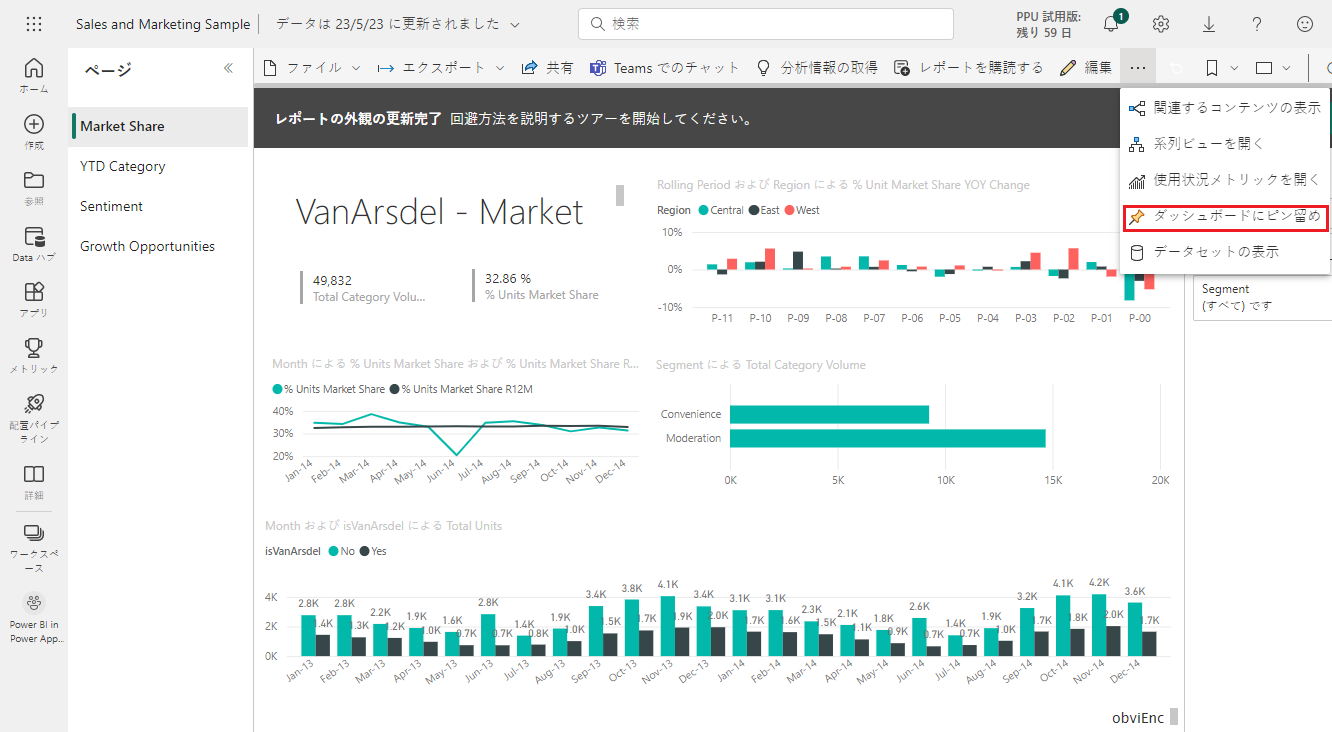Image resolution: width=1332 pixels, height=732 pixels.
Task: Open ワークスペース in the sidebar
Action: pos(34,547)
